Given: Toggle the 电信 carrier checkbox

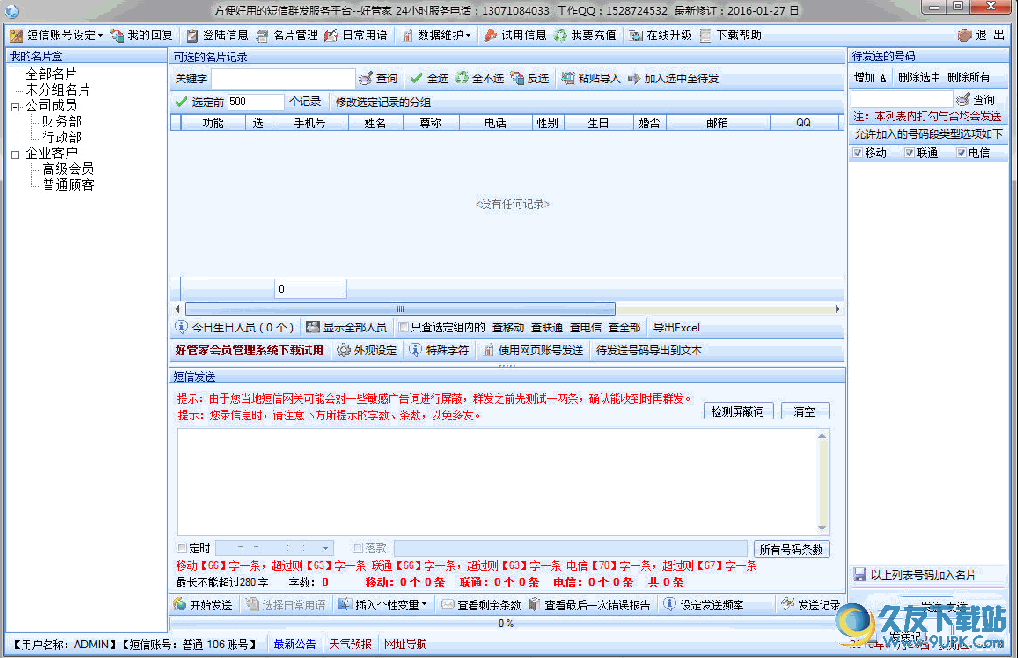Looking at the screenshot, I should pyautogui.click(x=961, y=152).
